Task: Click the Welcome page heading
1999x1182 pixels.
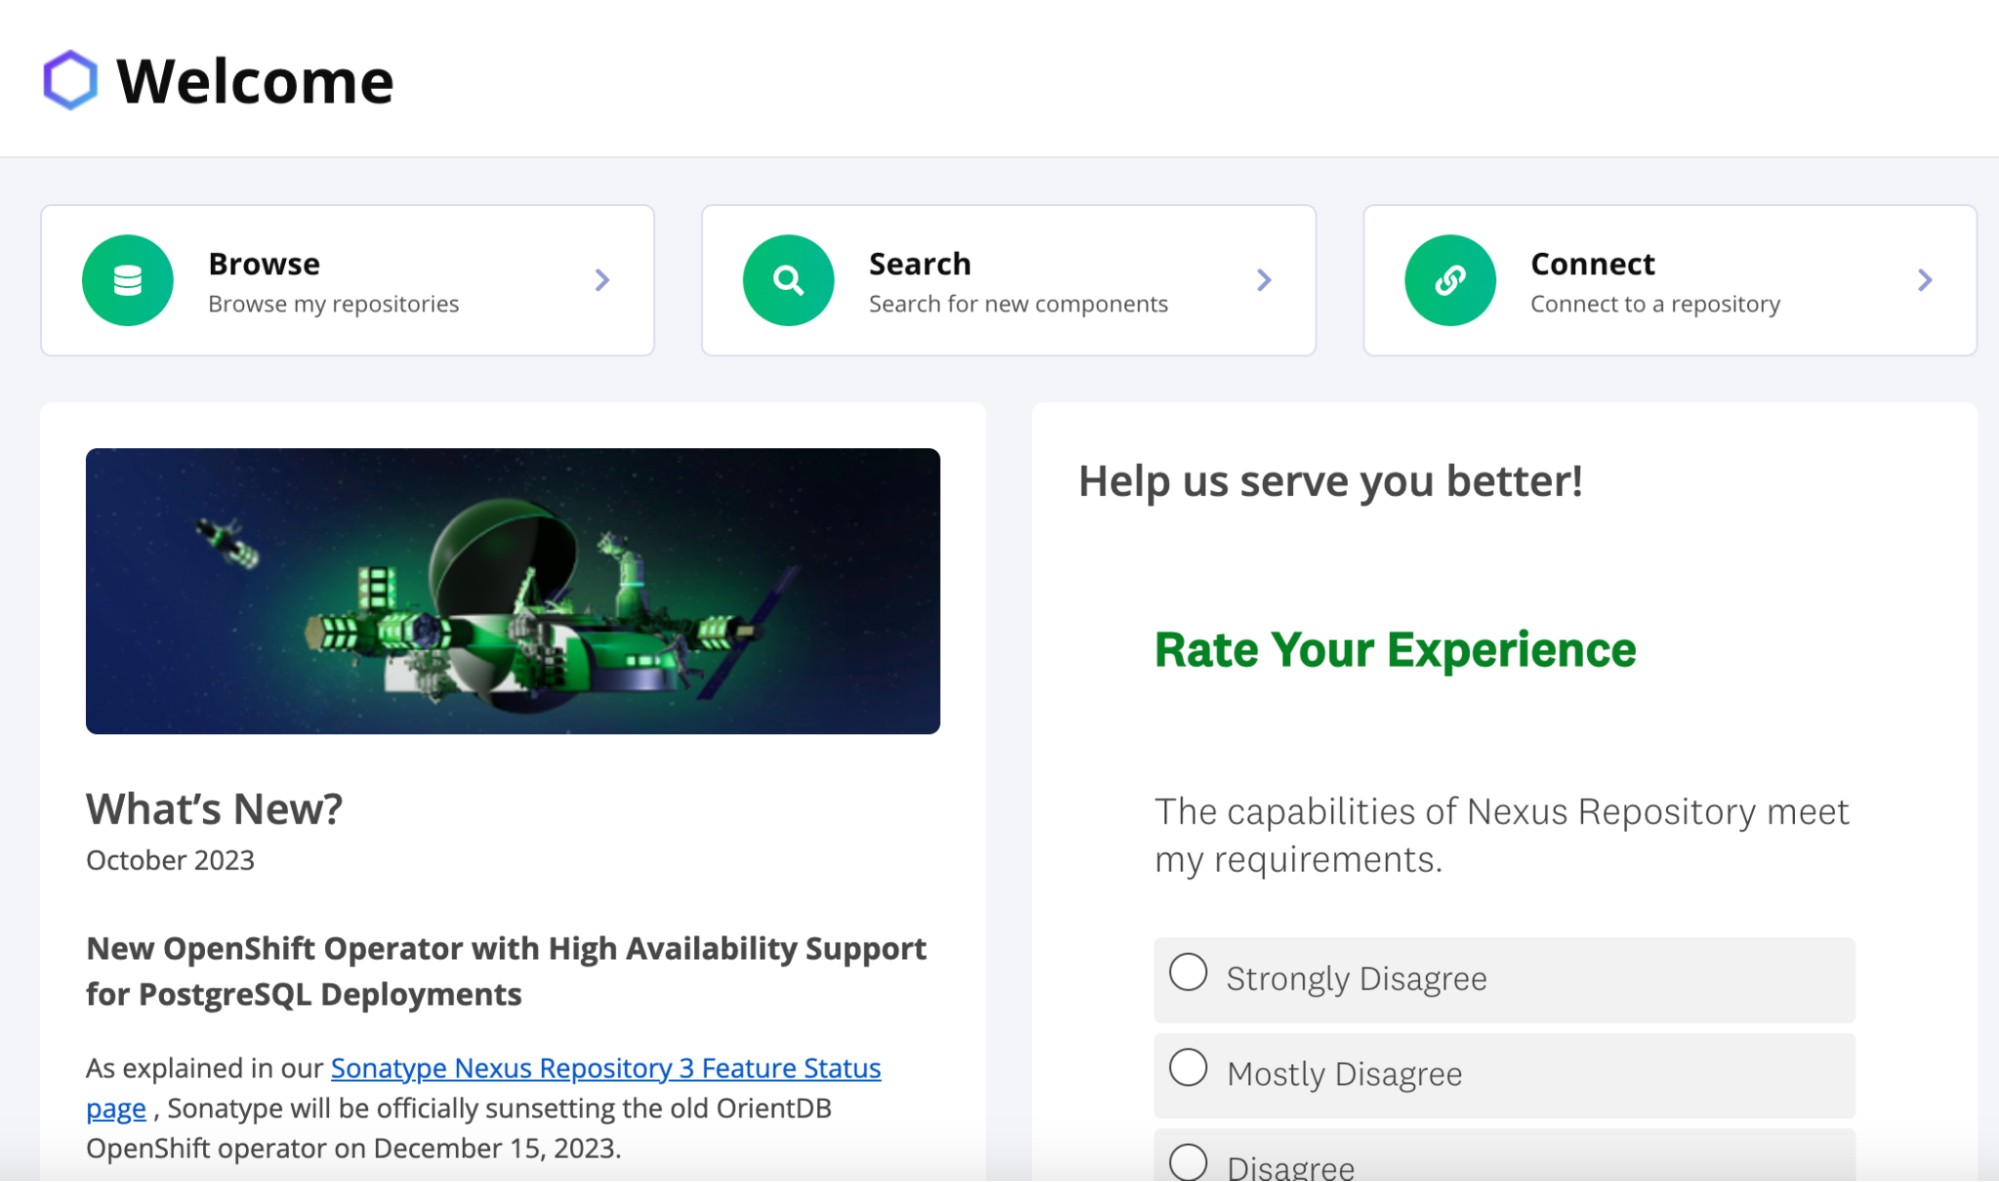Action: (x=255, y=81)
